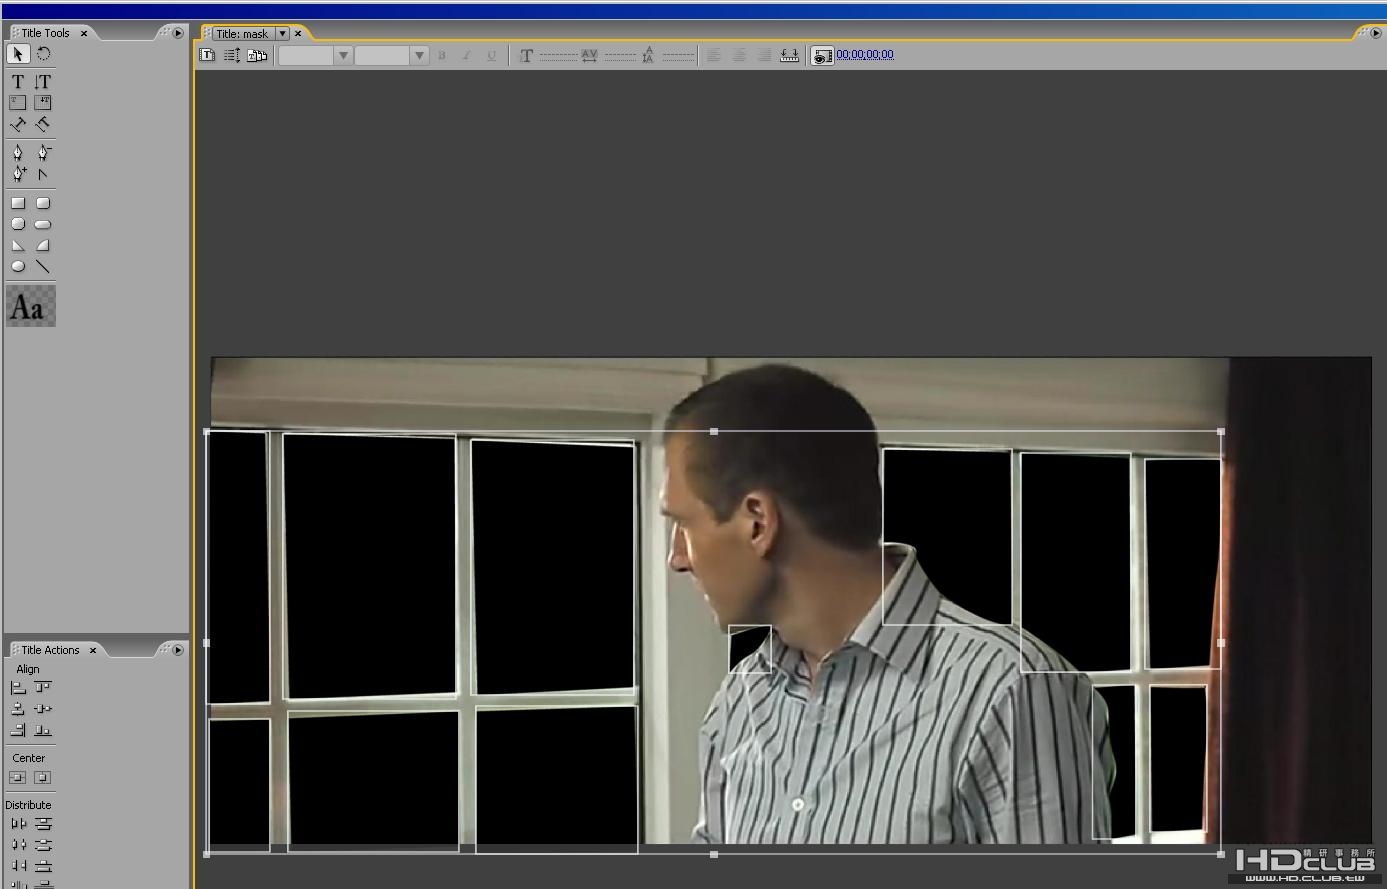Select the Vertical Type tool

[43, 82]
